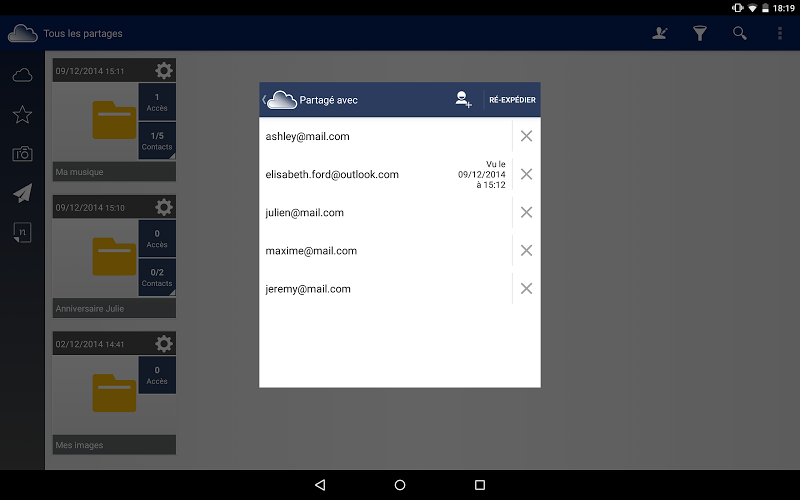
Task: Open the Mes images folder thumbnail
Action: [x=114, y=393]
